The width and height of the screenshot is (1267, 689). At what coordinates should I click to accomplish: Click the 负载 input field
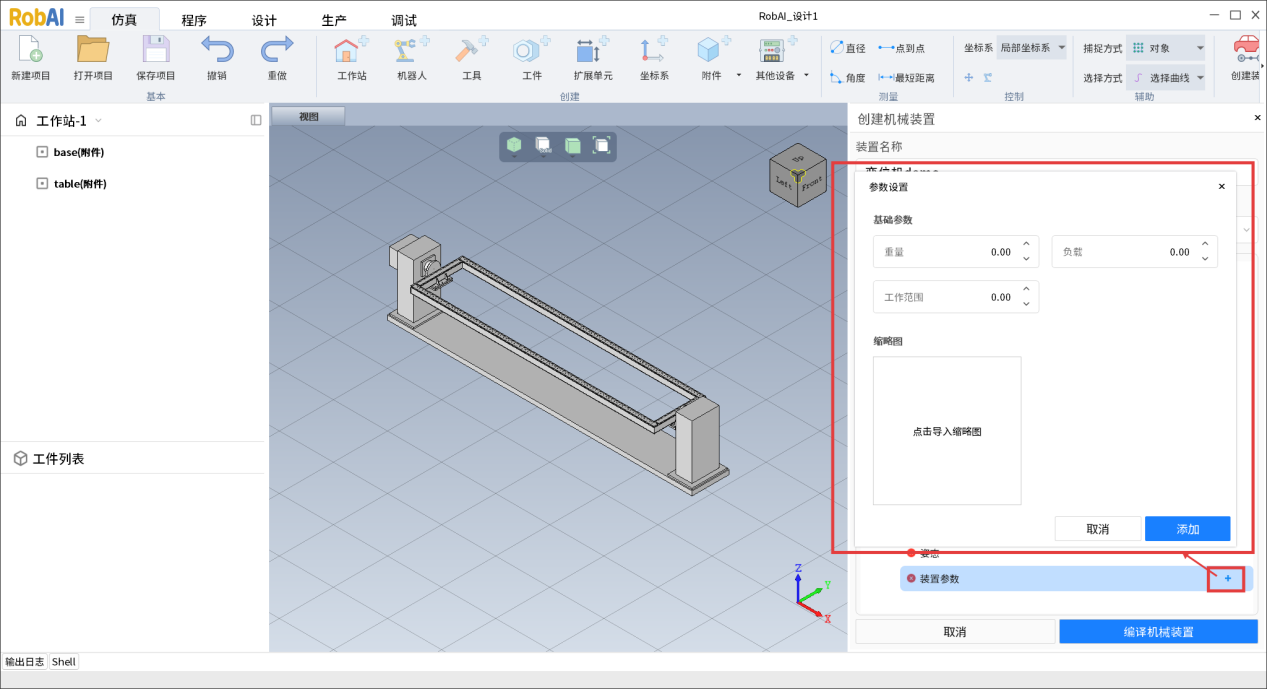1134,252
